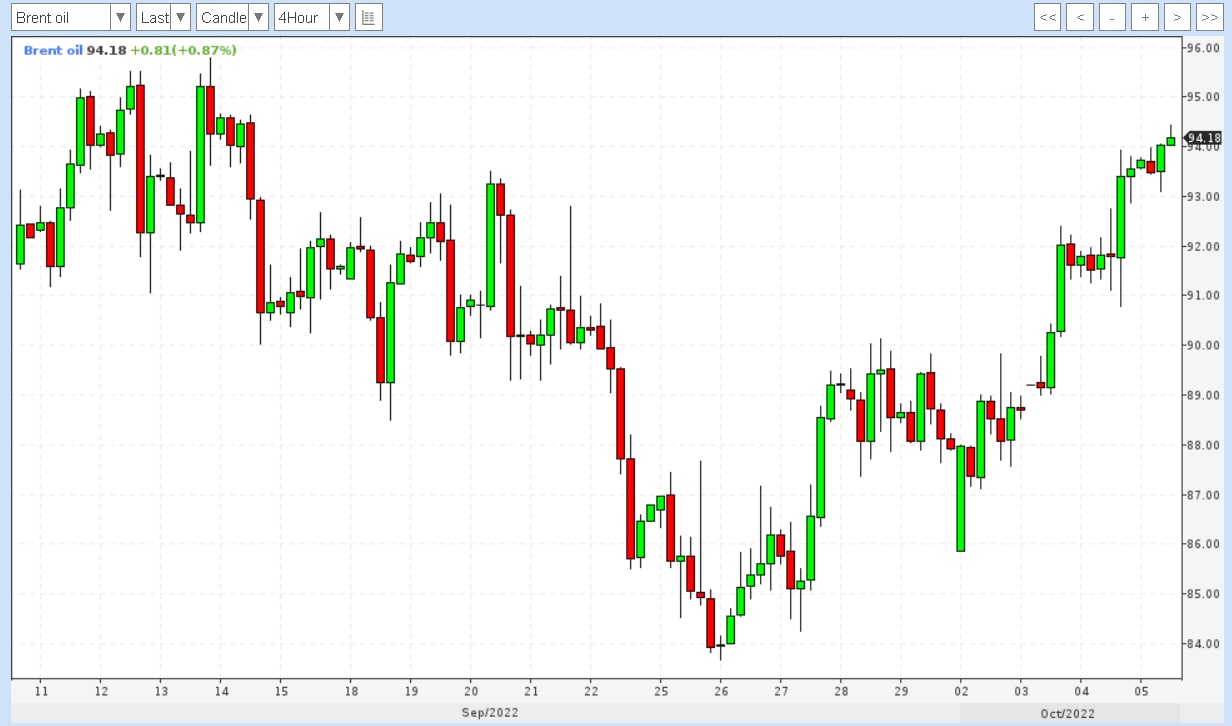Jump to earliest data with << button

pos(1047,18)
